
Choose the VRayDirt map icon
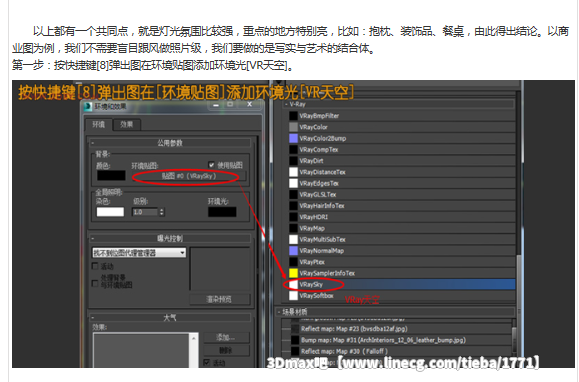coord(293,161)
